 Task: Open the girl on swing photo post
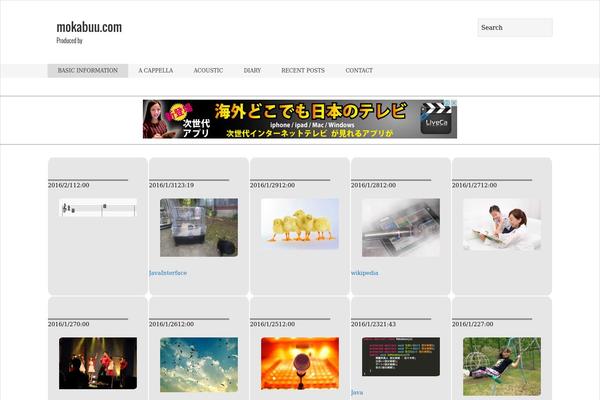tap(502, 366)
